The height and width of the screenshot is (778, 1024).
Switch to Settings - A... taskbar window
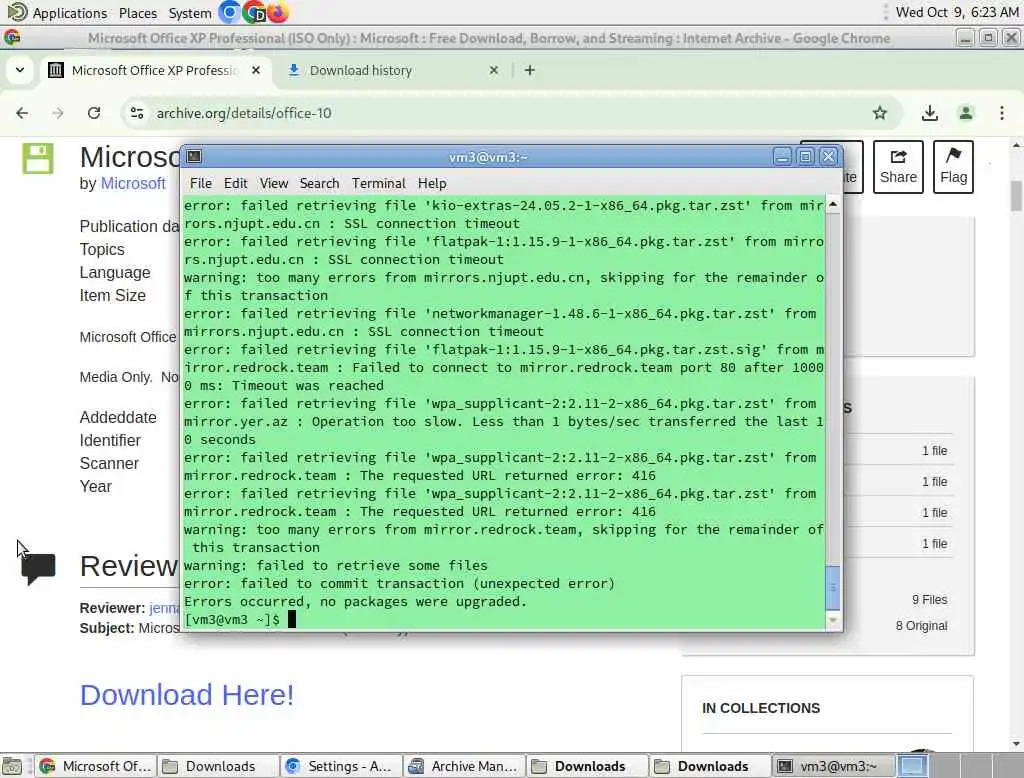click(341, 766)
